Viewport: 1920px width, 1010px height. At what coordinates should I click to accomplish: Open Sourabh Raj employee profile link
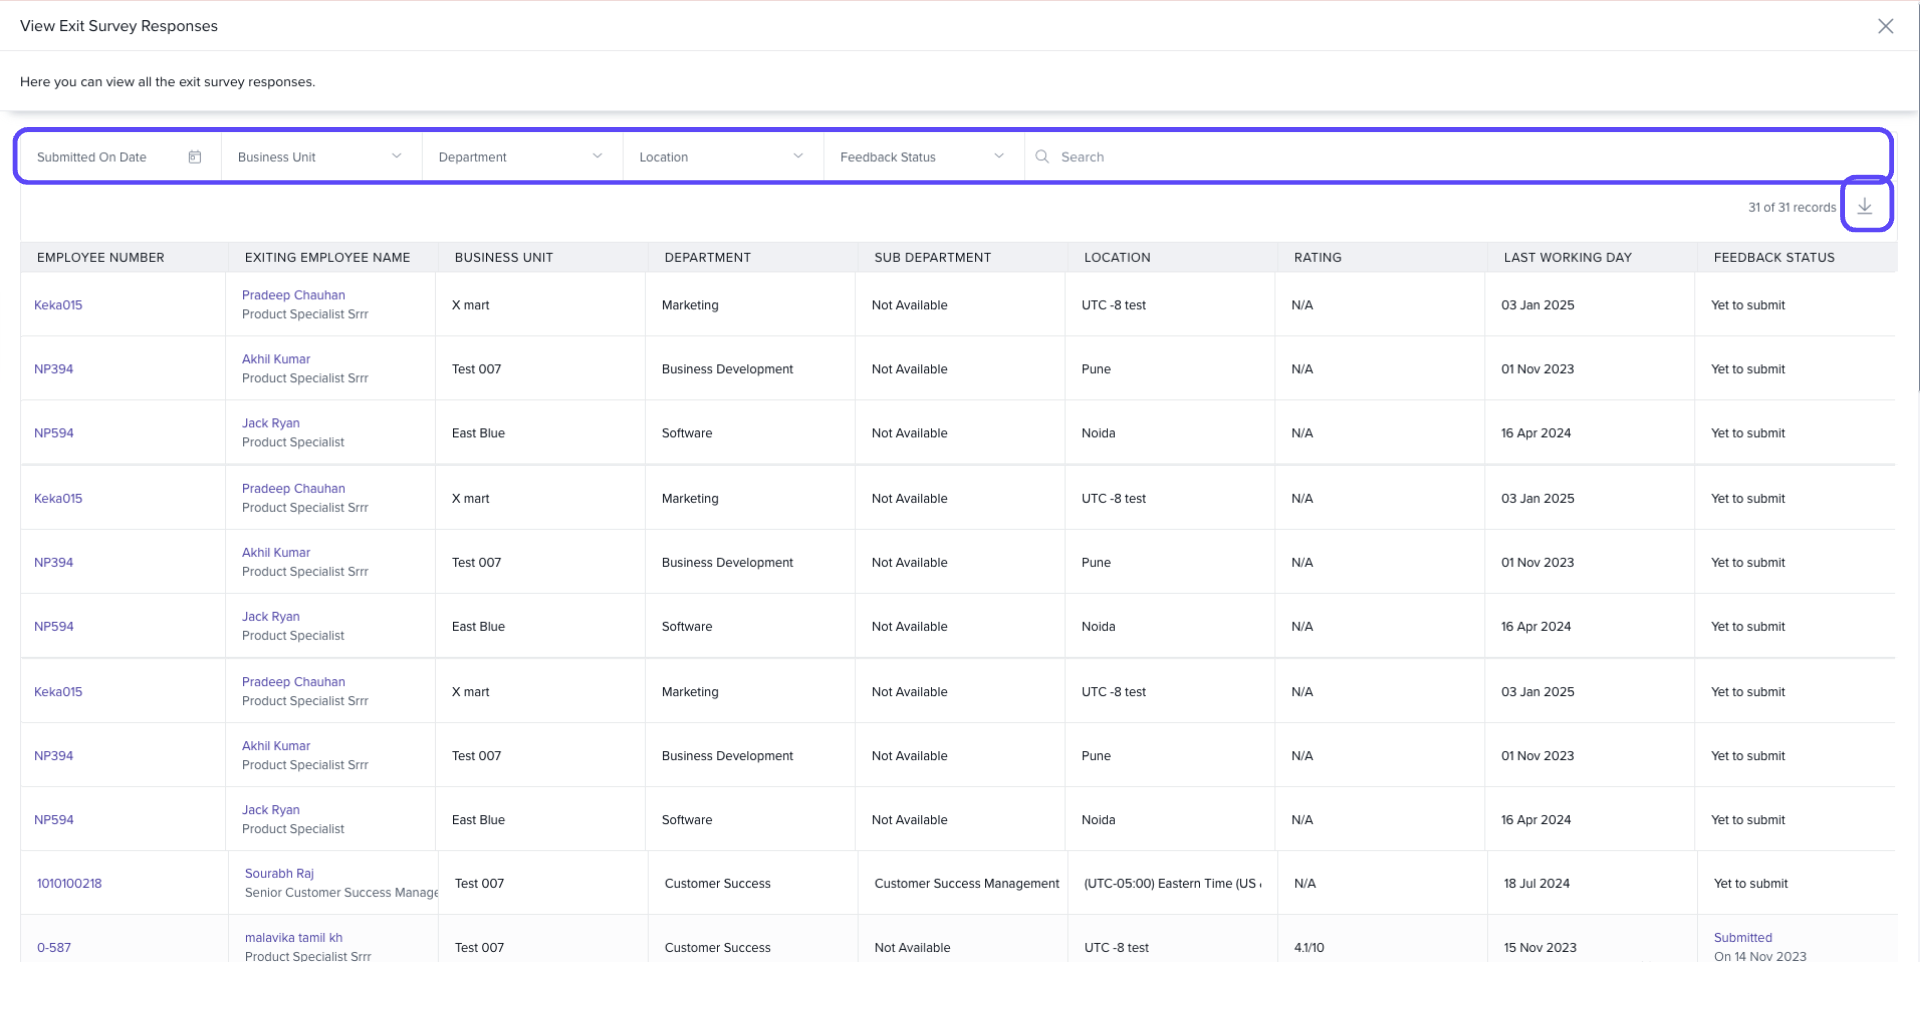pyautogui.click(x=279, y=873)
